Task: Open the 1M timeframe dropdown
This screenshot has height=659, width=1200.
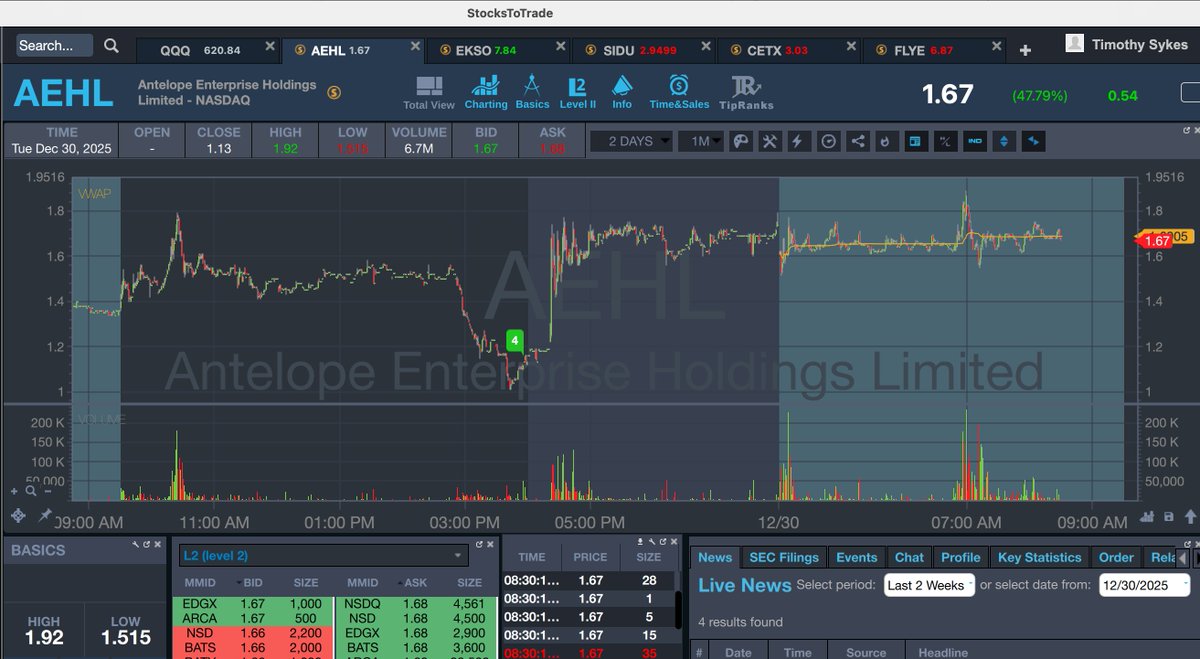Action: point(701,141)
